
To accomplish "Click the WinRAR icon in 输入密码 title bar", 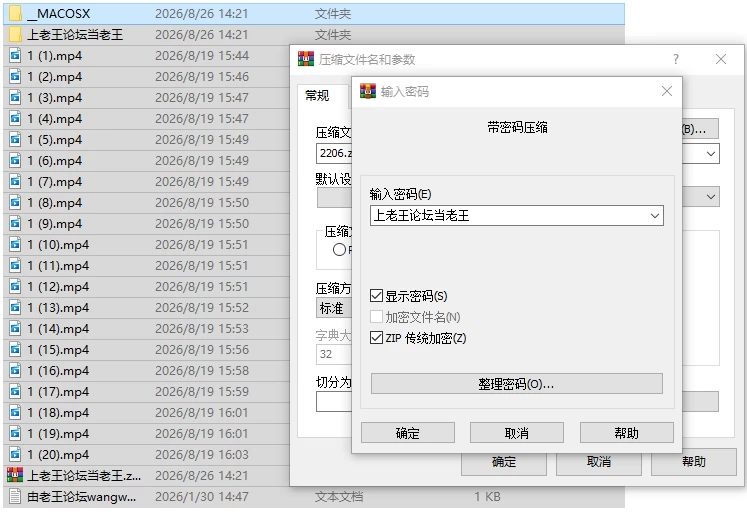I will click(x=368, y=91).
